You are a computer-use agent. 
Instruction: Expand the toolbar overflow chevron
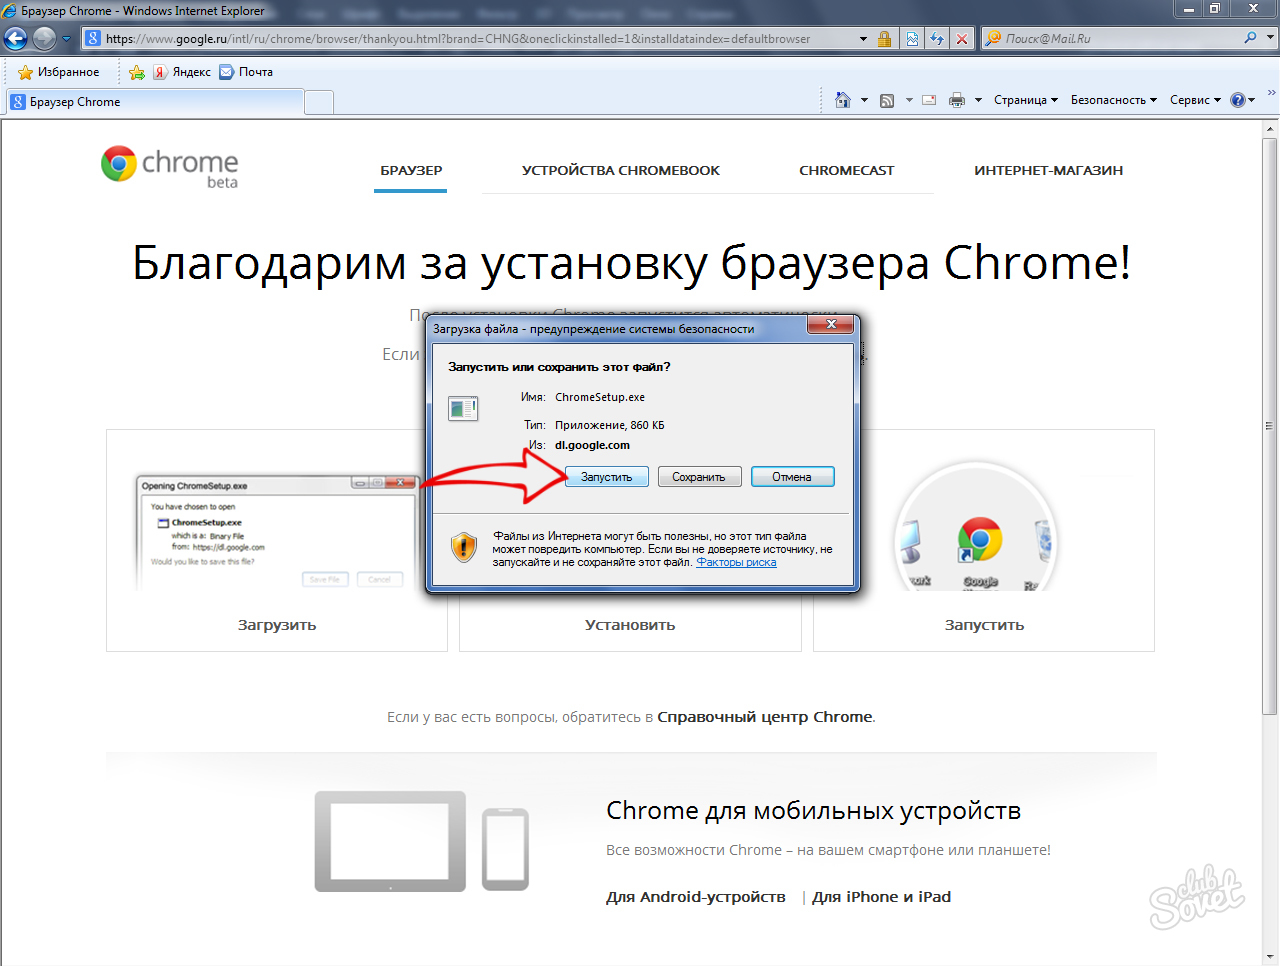(x=1271, y=93)
